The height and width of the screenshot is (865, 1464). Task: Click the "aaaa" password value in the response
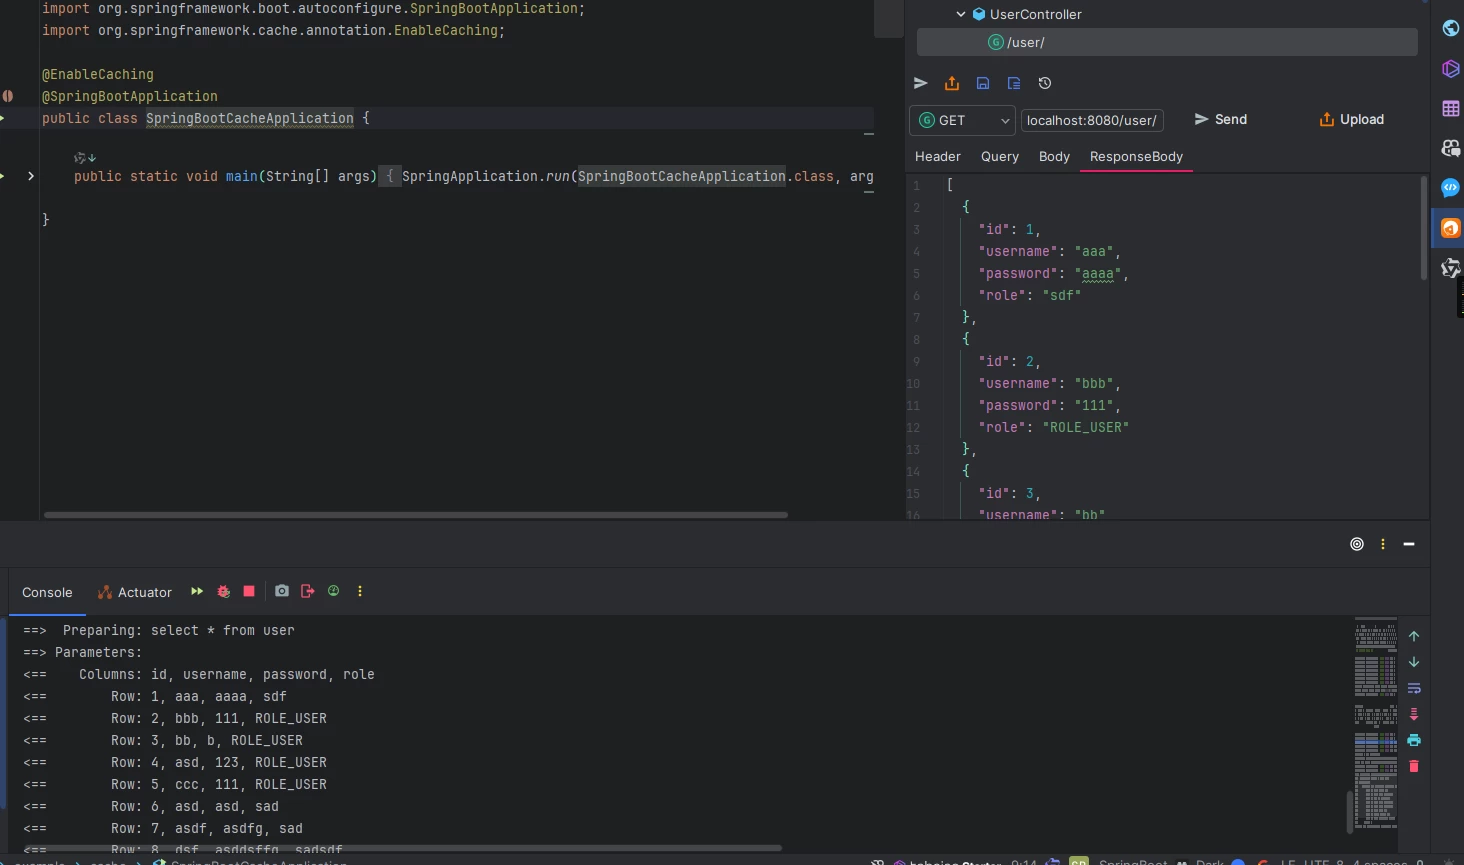point(1098,273)
